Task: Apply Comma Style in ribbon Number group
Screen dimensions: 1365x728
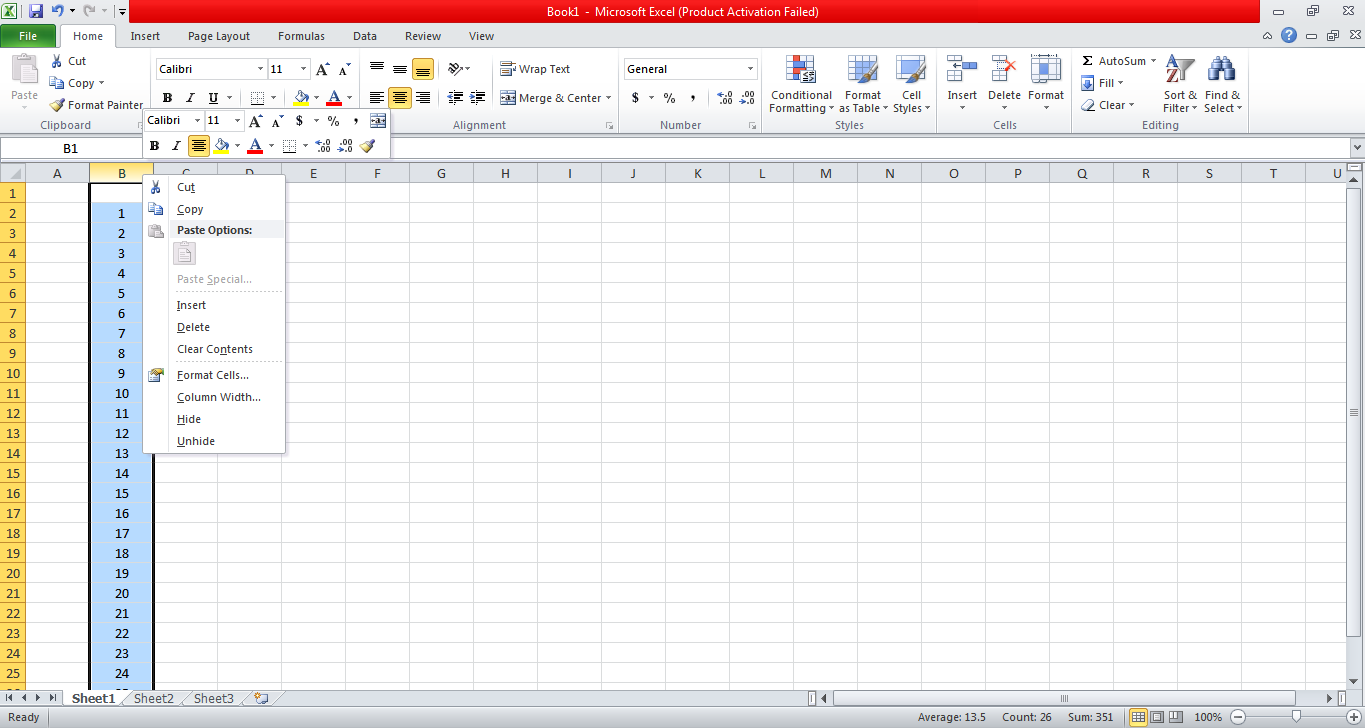Action: click(692, 98)
